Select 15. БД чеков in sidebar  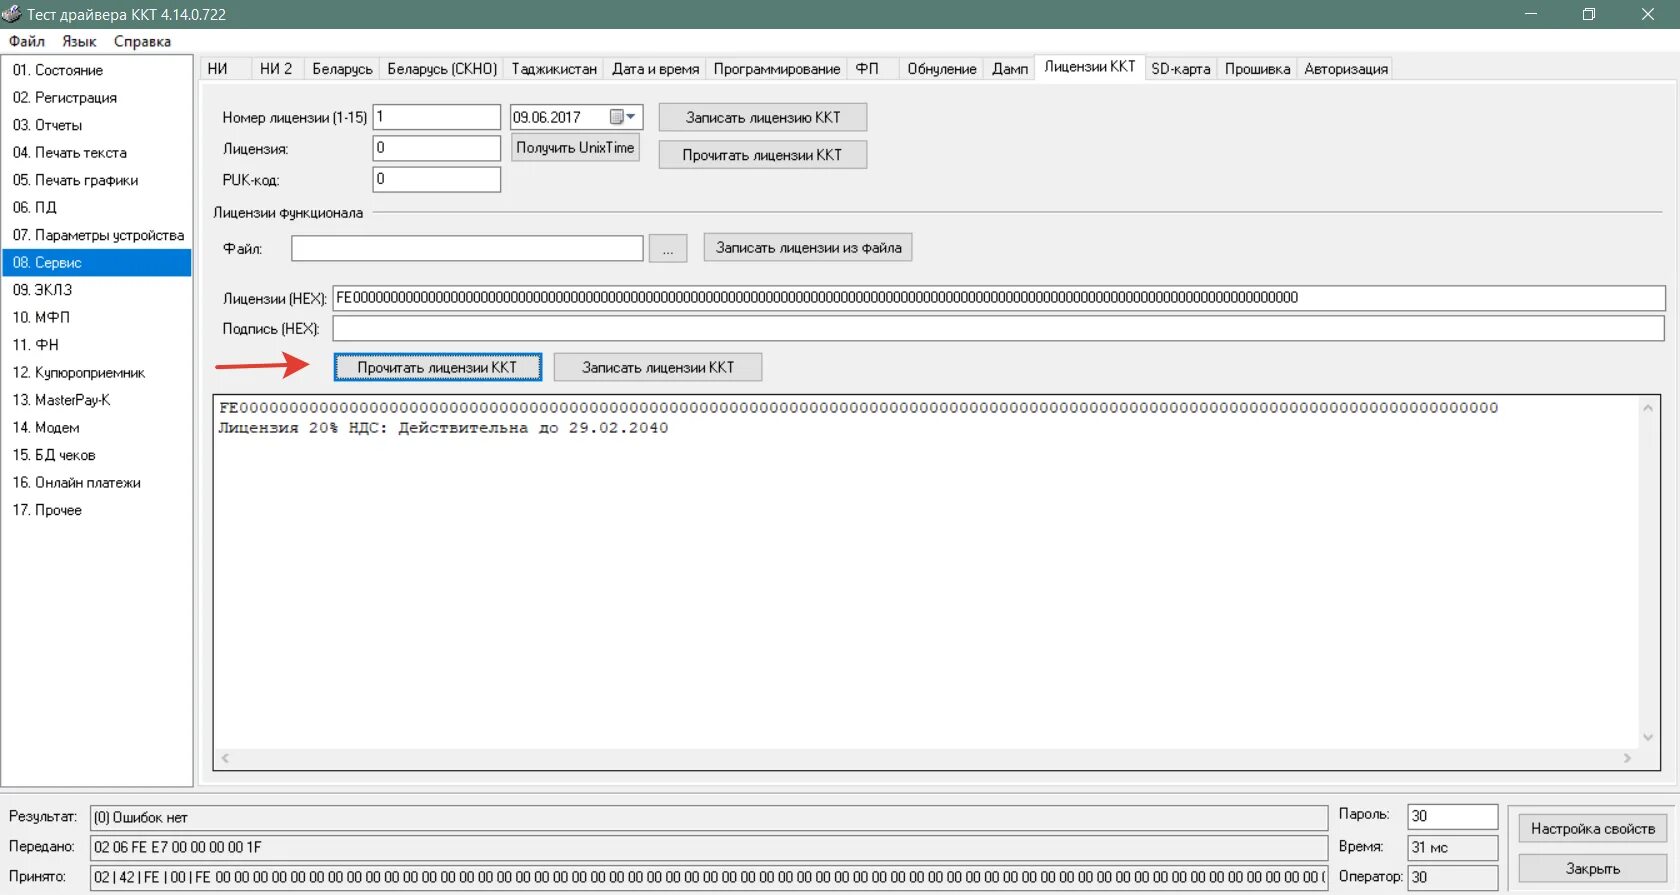click(97, 455)
